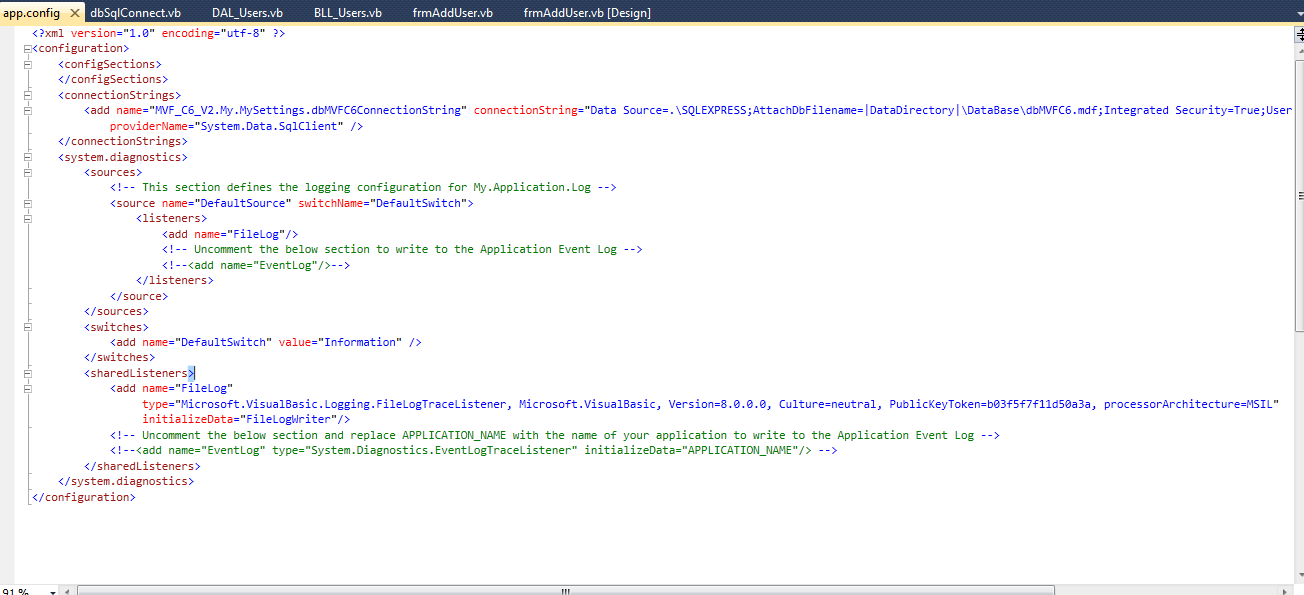The height and width of the screenshot is (595, 1304).
Task: Open the DAL_Users.vb tab
Action: point(247,13)
